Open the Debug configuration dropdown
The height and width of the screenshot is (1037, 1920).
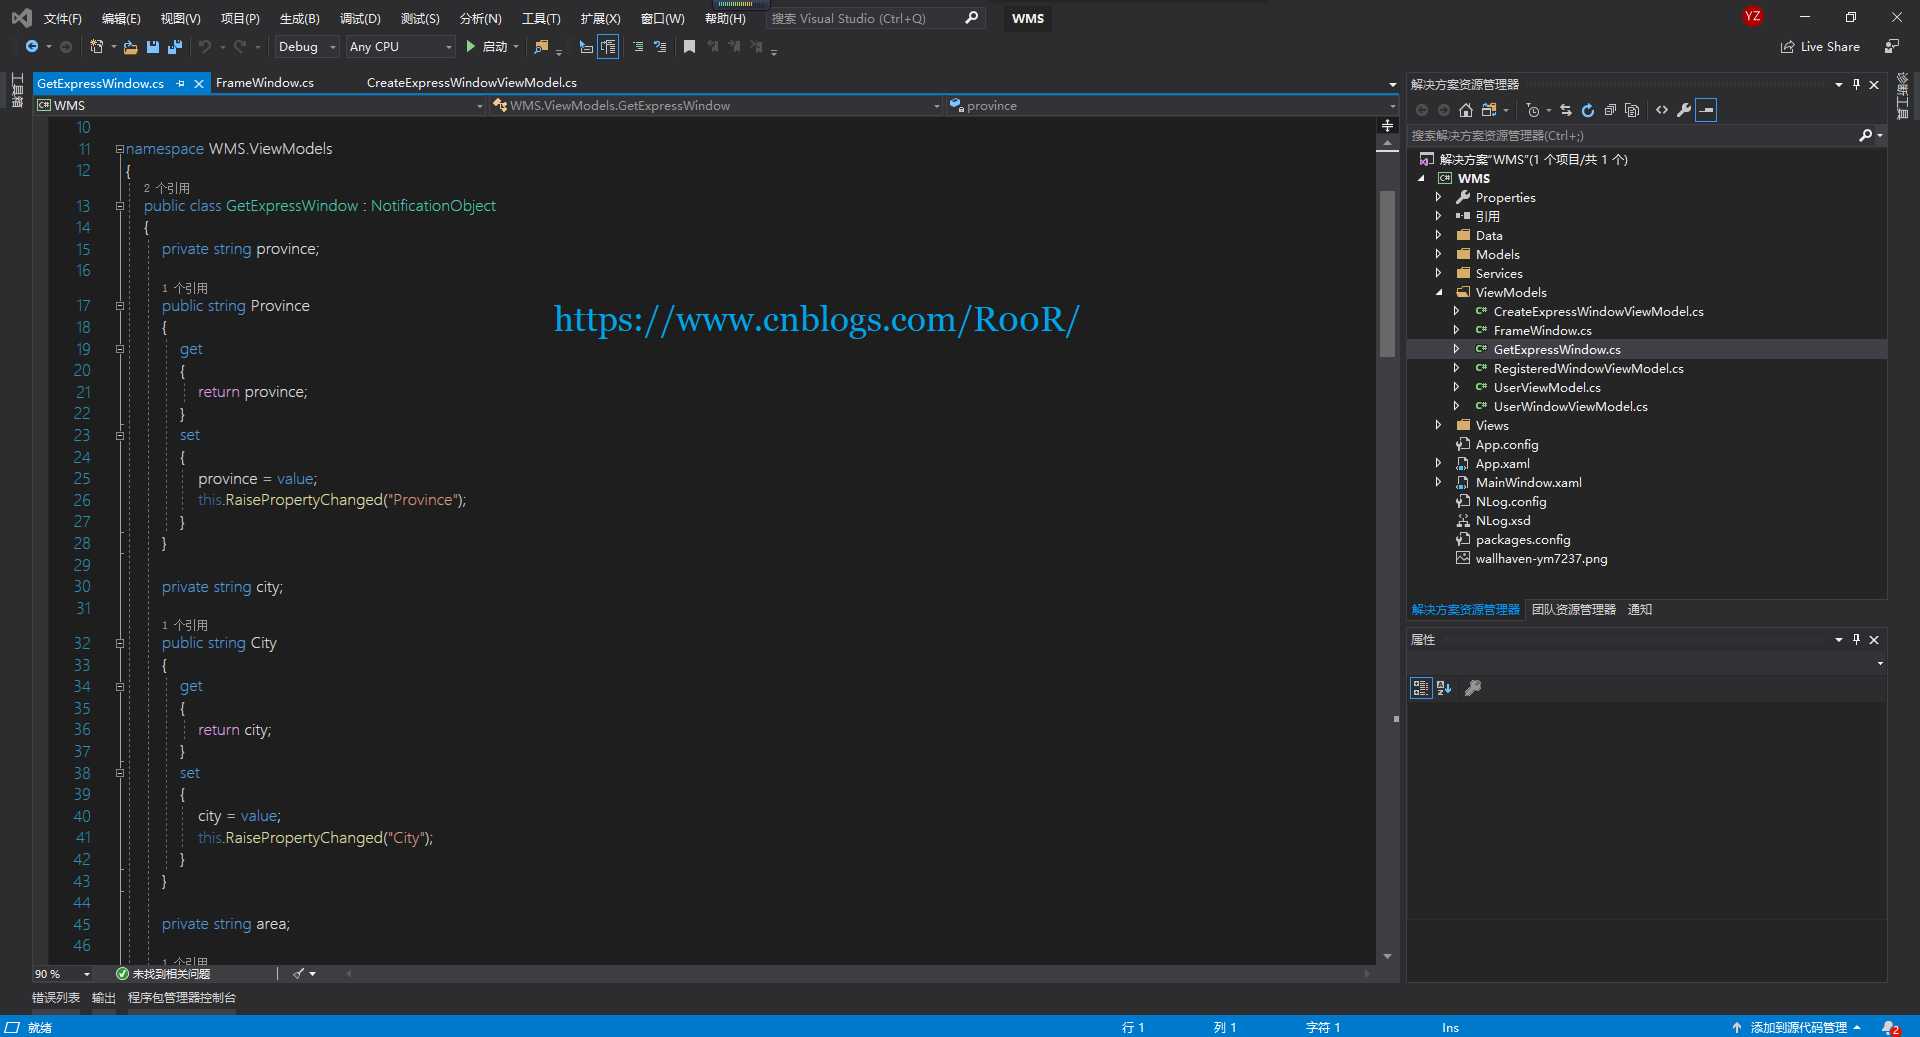[x=307, y=47]
